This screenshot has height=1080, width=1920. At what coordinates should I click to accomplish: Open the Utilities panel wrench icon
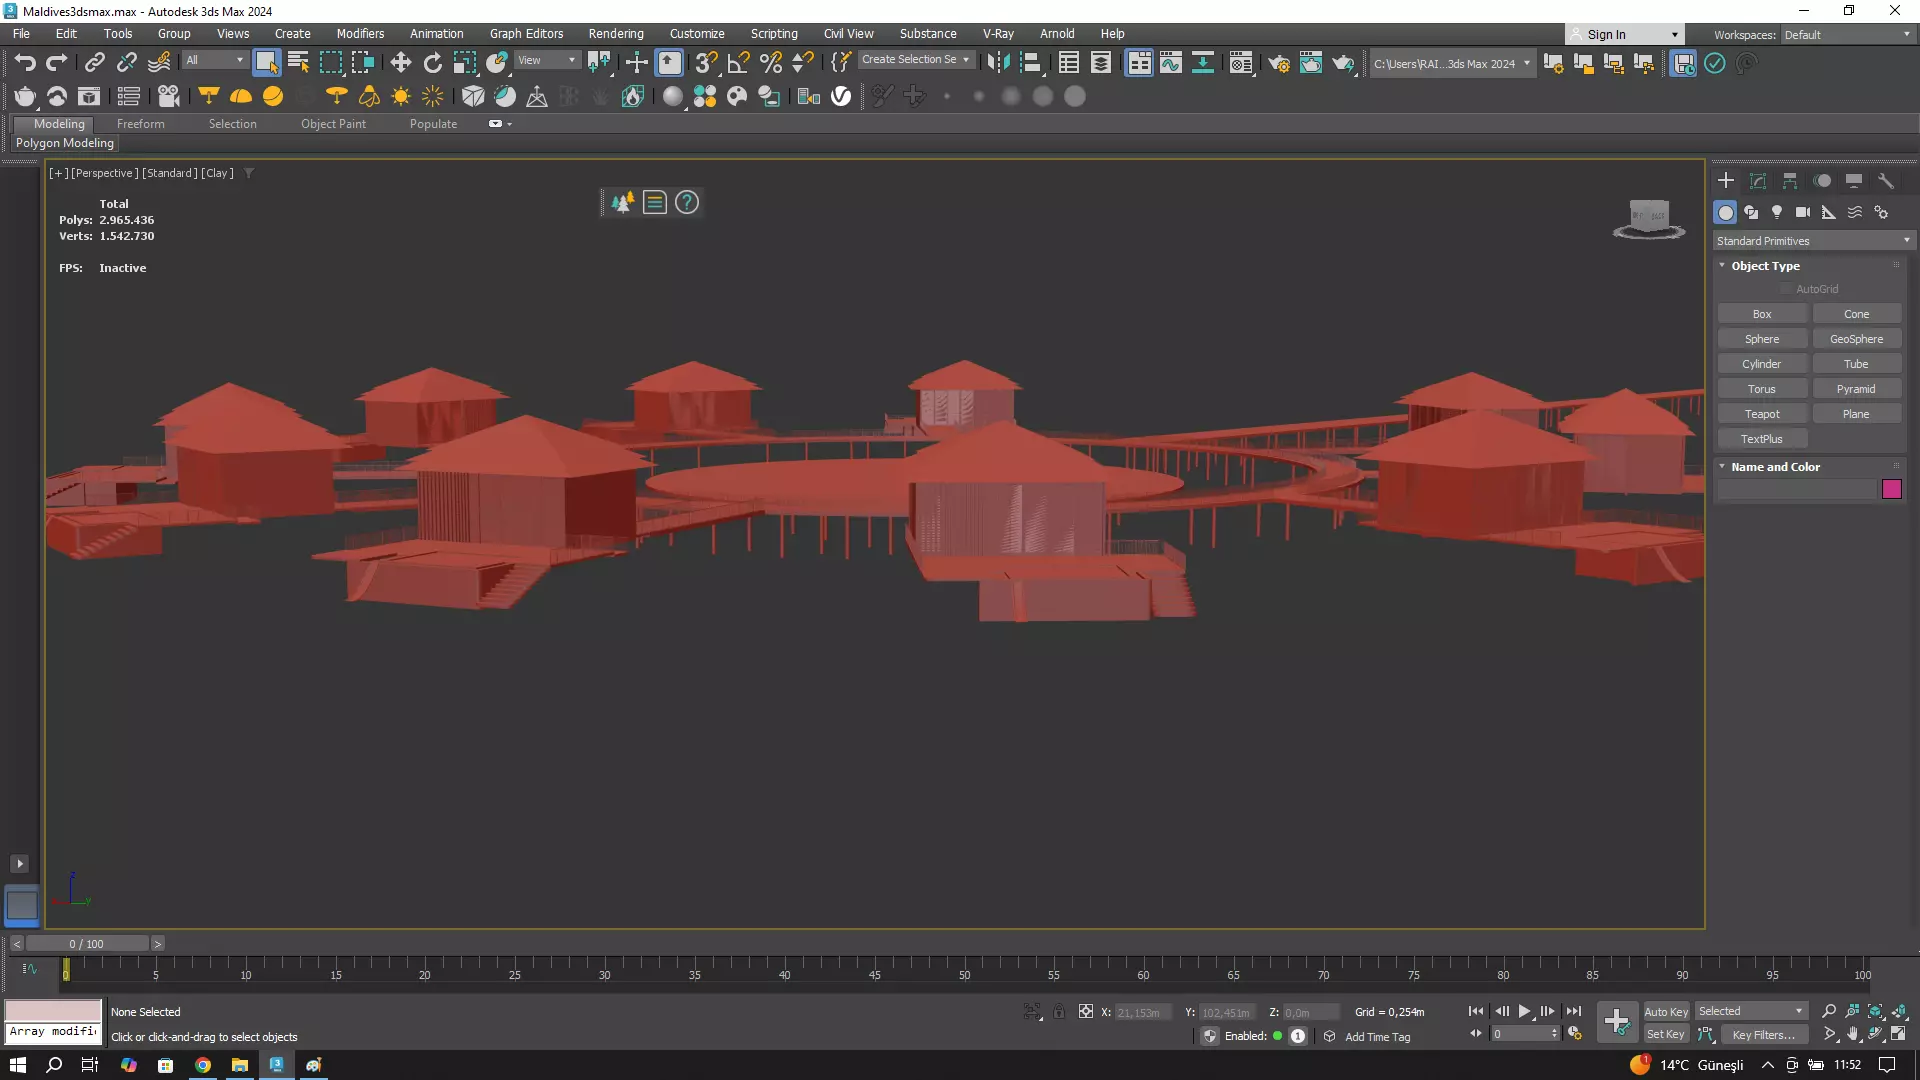pos(1885,181)
